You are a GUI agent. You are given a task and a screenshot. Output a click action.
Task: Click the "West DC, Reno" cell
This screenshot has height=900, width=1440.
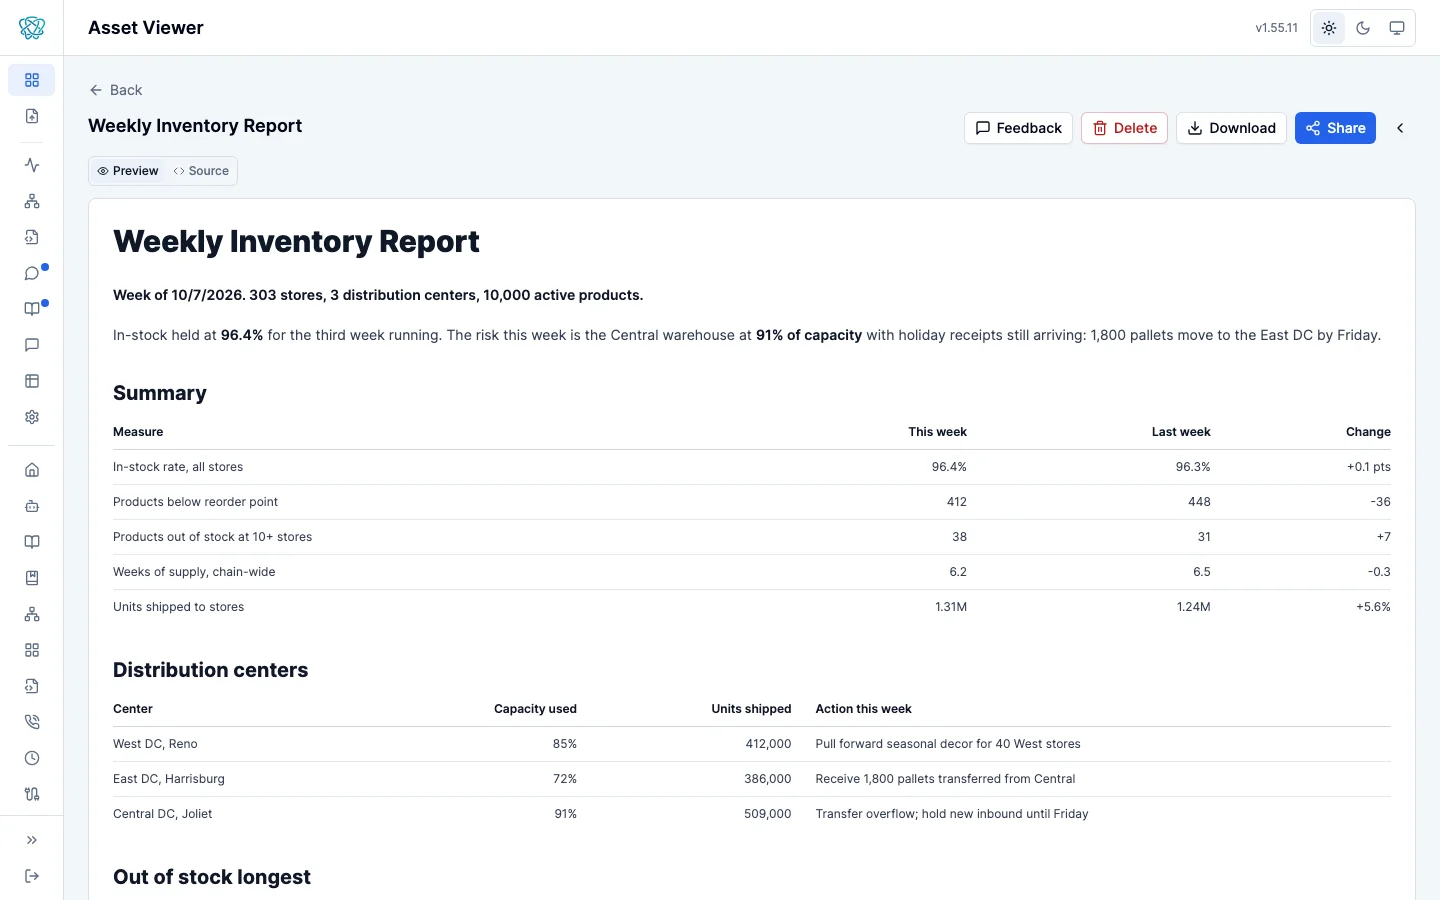point(155,744)
